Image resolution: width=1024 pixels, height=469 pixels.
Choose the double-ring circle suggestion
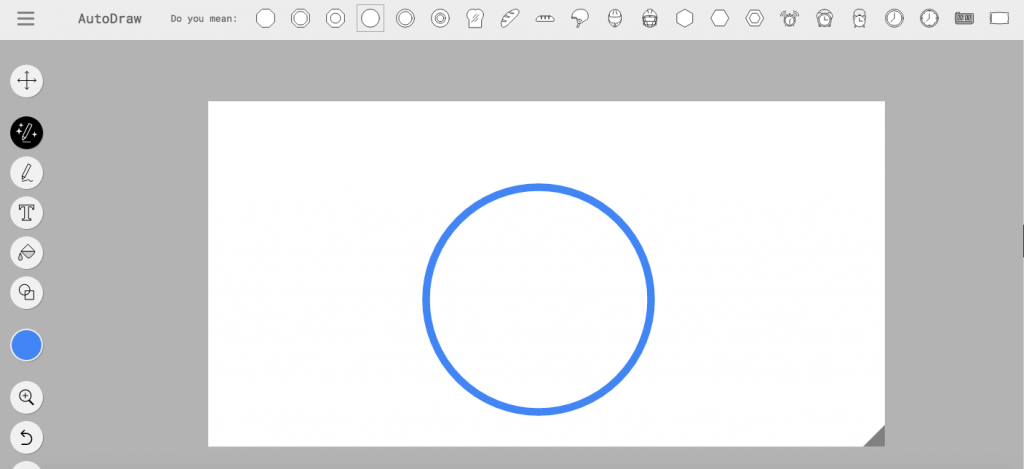406,18
